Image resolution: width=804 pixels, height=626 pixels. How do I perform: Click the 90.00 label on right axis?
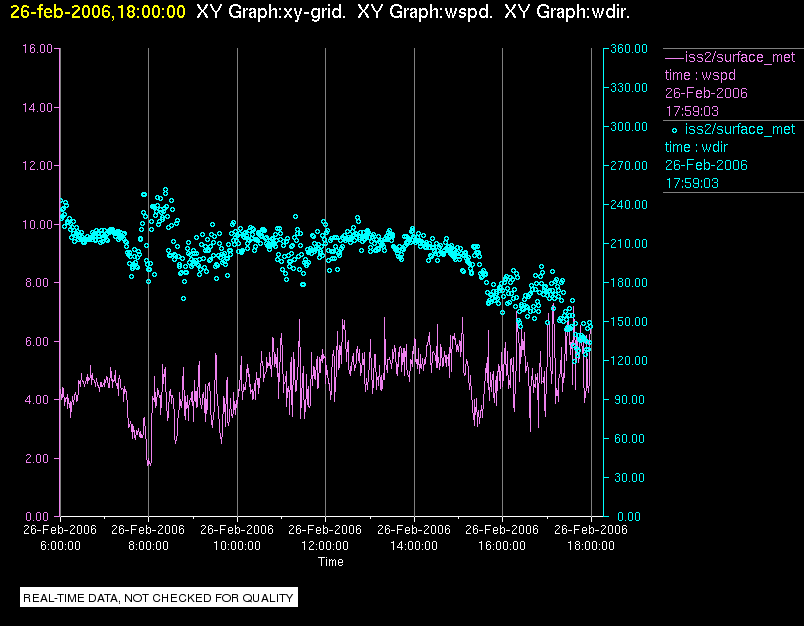[x=629, y=399]
